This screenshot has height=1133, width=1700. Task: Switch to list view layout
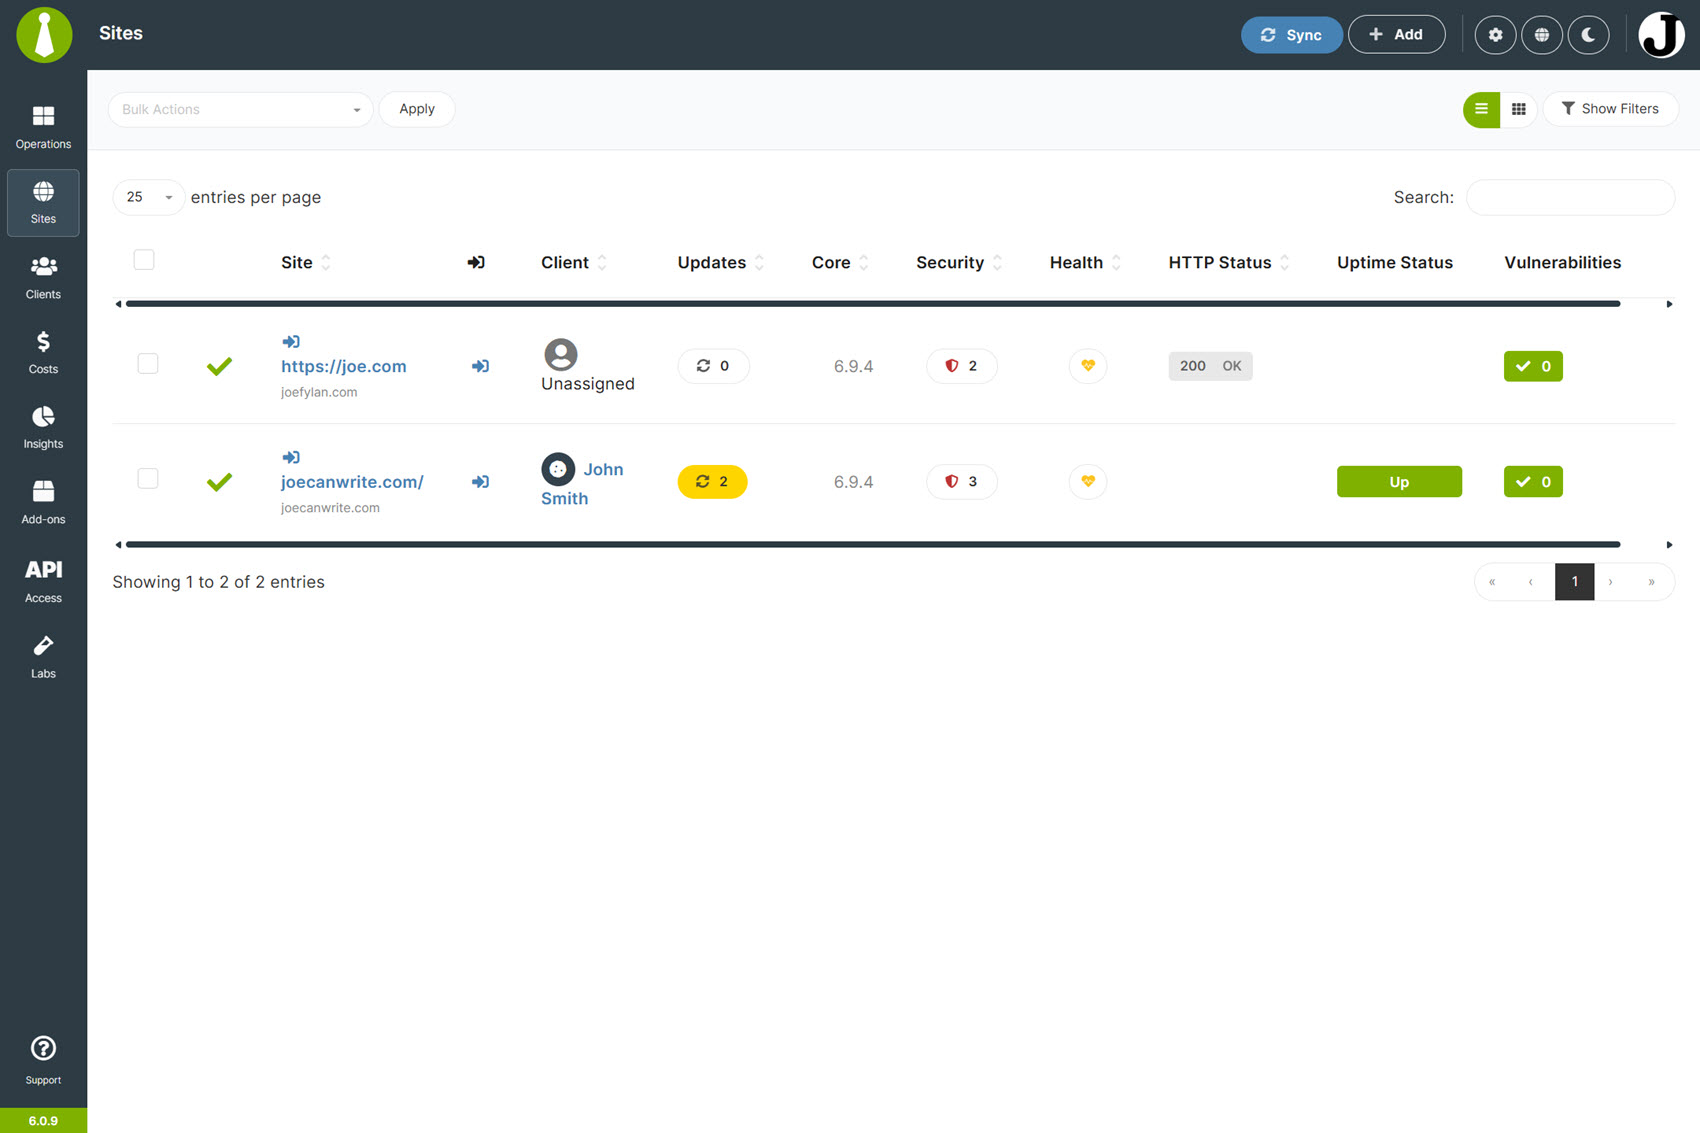tap(1481, 109)
